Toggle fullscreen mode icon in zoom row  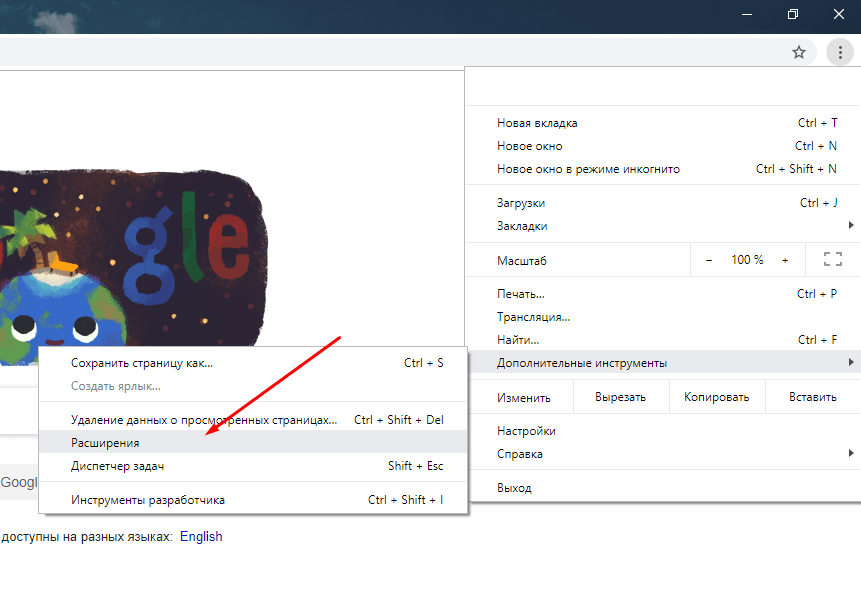click(x=832, y=259)
